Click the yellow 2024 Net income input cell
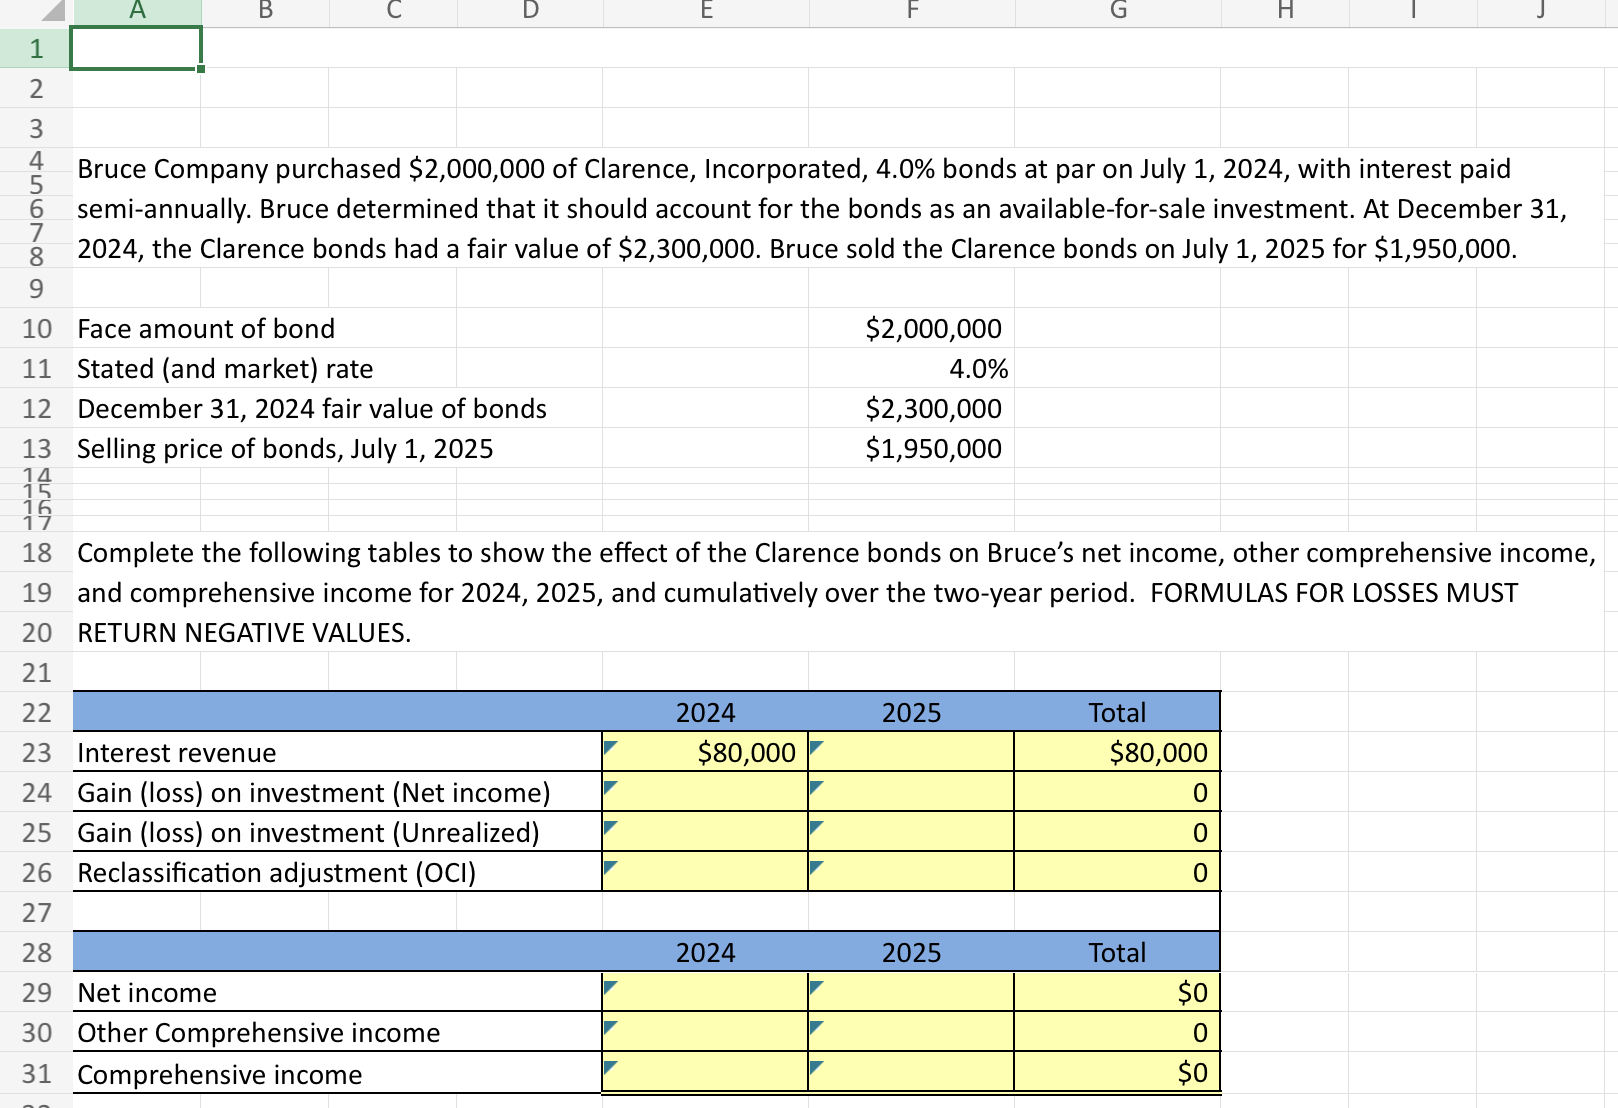The height and width of the screenshot is (1108, 1618). coord(705,992)
